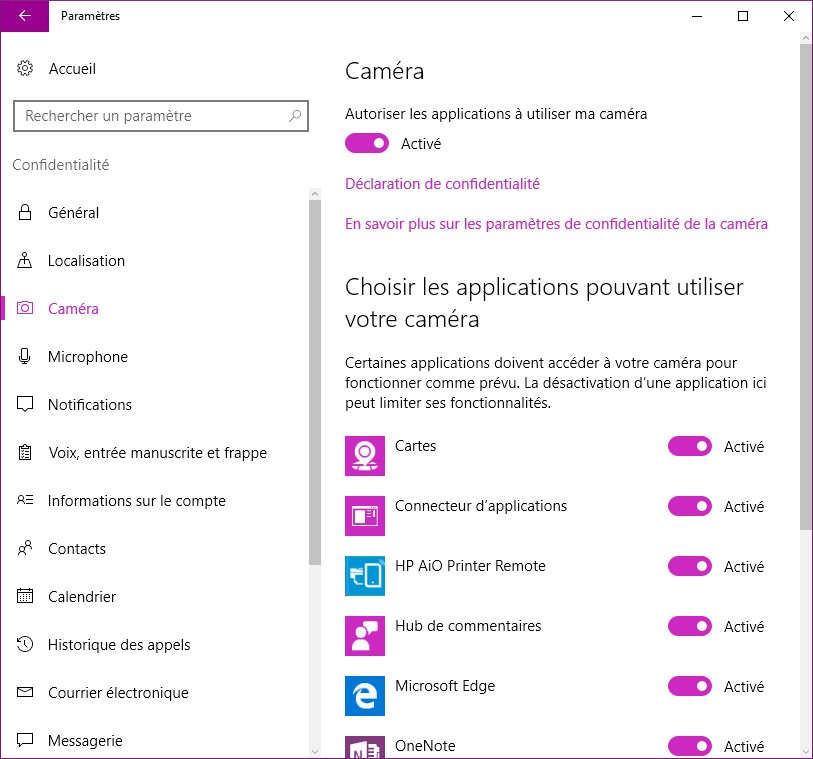The width and height of the screenshot is (813, 759).
Task: Select Localisation in the sidebar
Action: [86, 261]
